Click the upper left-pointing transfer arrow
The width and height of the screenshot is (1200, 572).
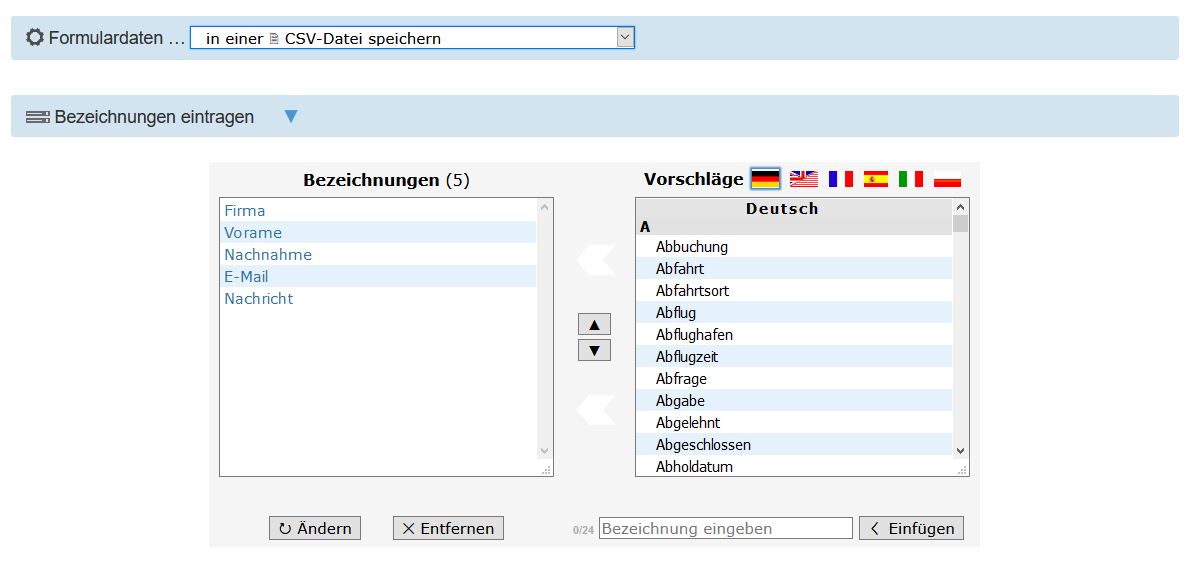pos(596,260)
